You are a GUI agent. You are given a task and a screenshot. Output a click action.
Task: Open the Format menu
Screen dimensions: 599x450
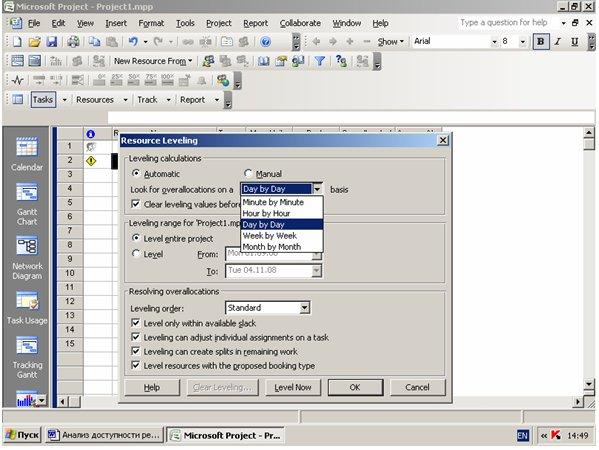click(x=151, y=23)
